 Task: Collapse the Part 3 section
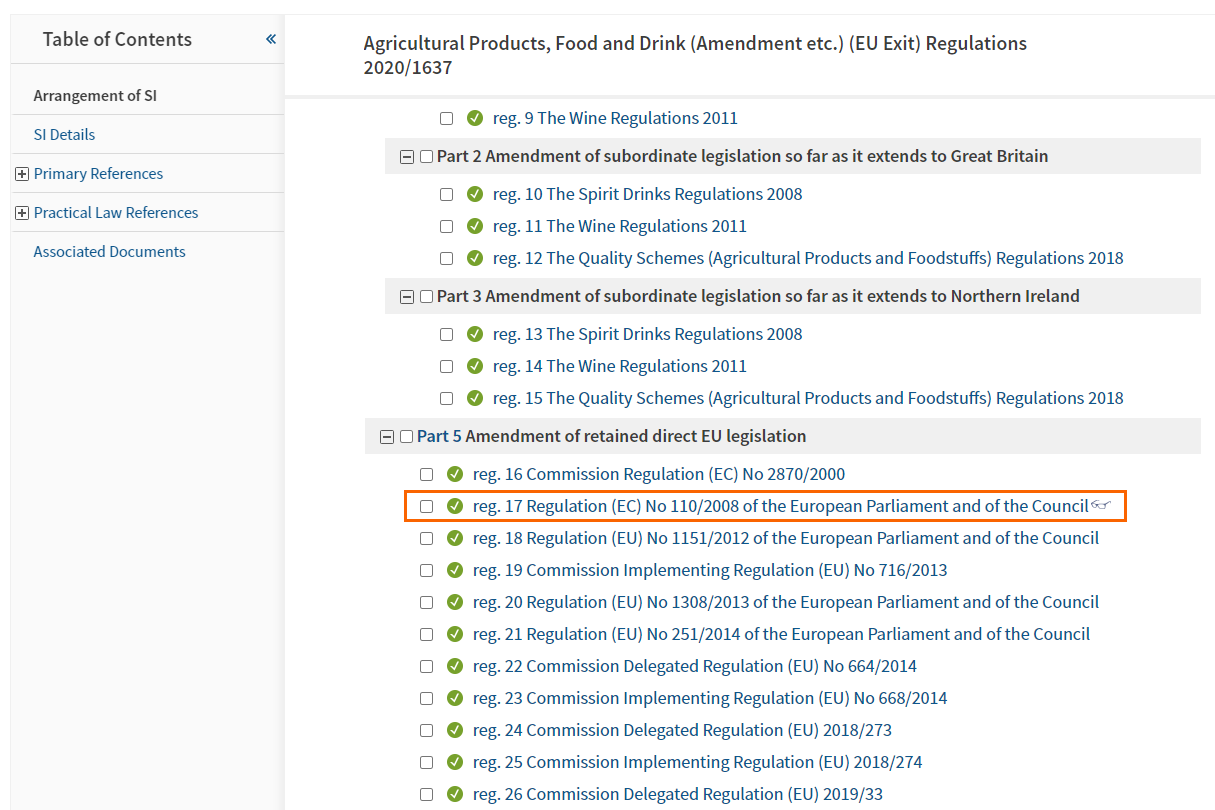coord(407,296)
